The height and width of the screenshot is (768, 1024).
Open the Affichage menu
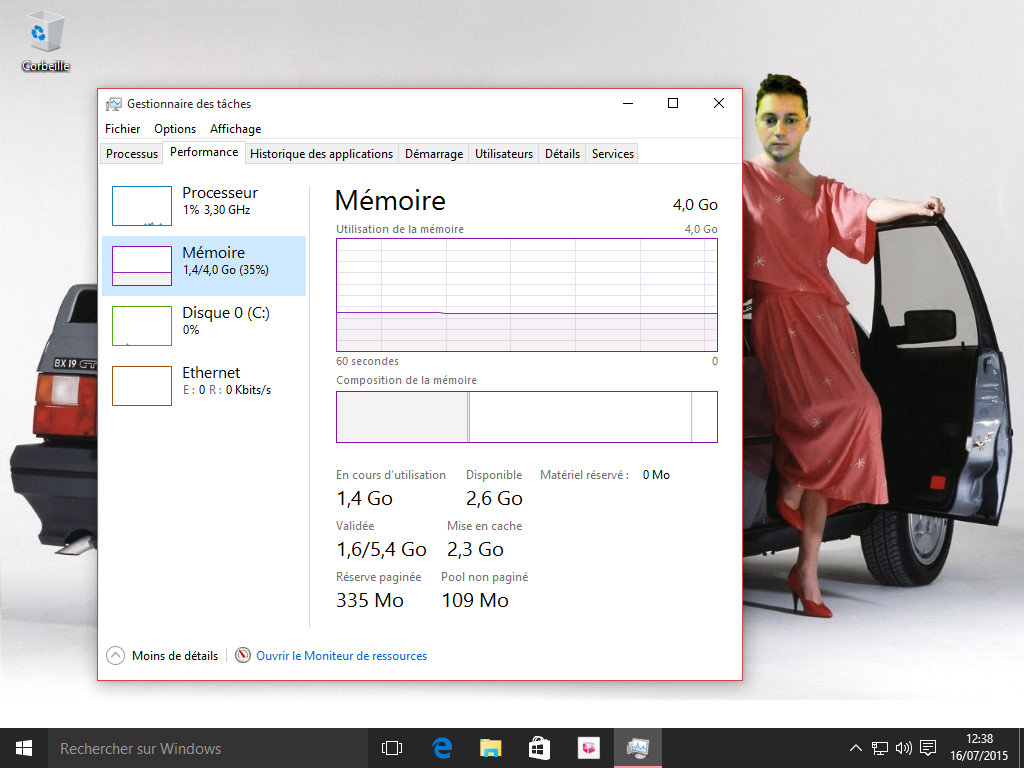[235, 129]
